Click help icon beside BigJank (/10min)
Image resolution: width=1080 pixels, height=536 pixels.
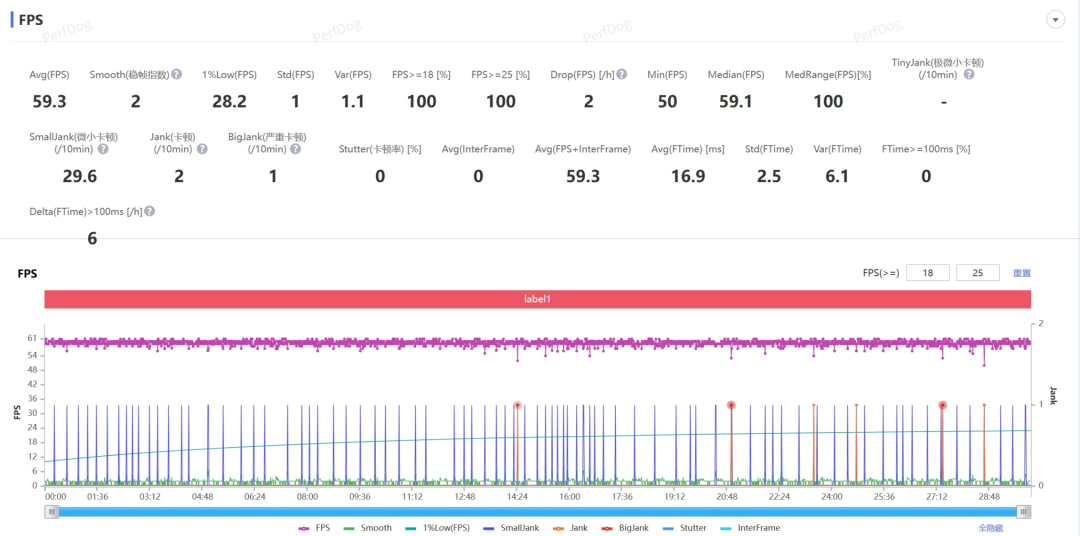295,149
